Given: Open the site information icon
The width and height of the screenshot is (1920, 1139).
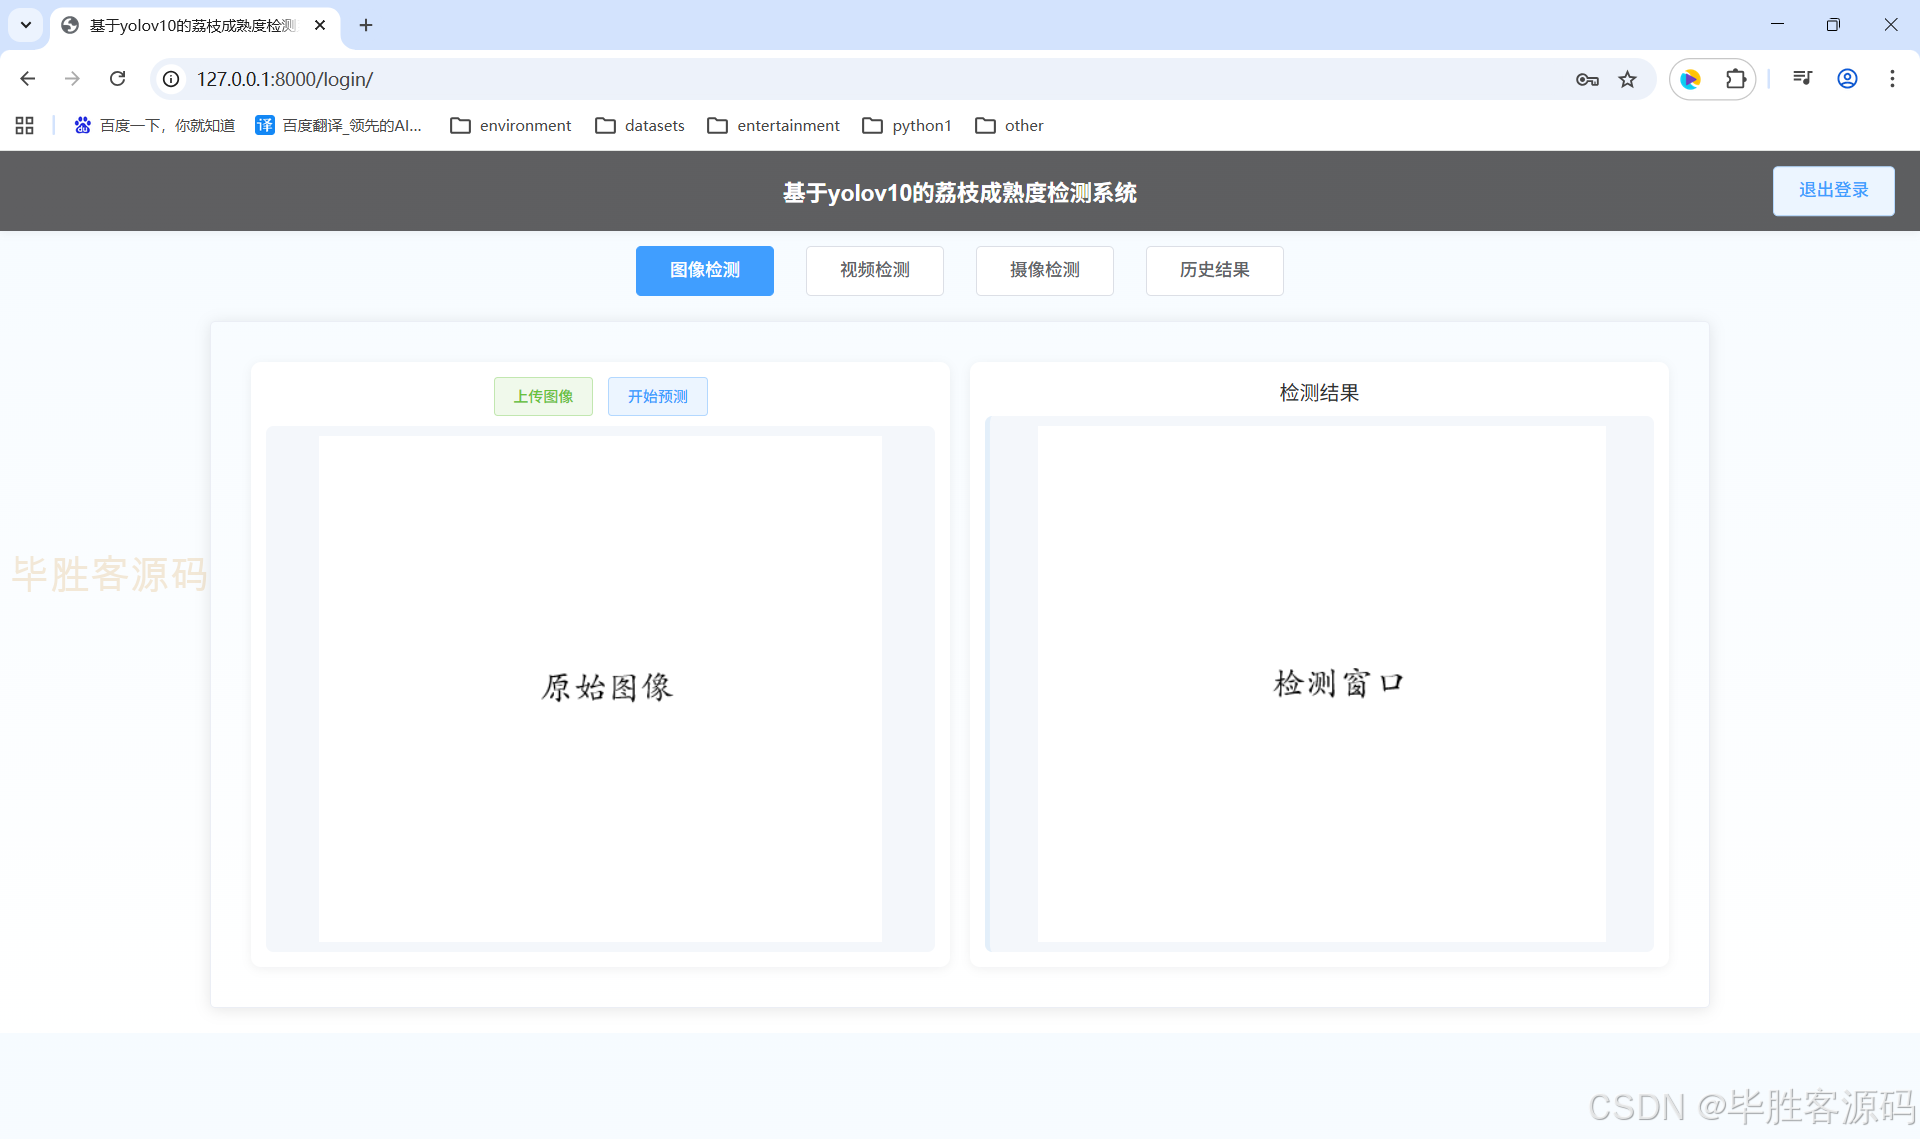Looking at the screenshot, I should point(172,79).
